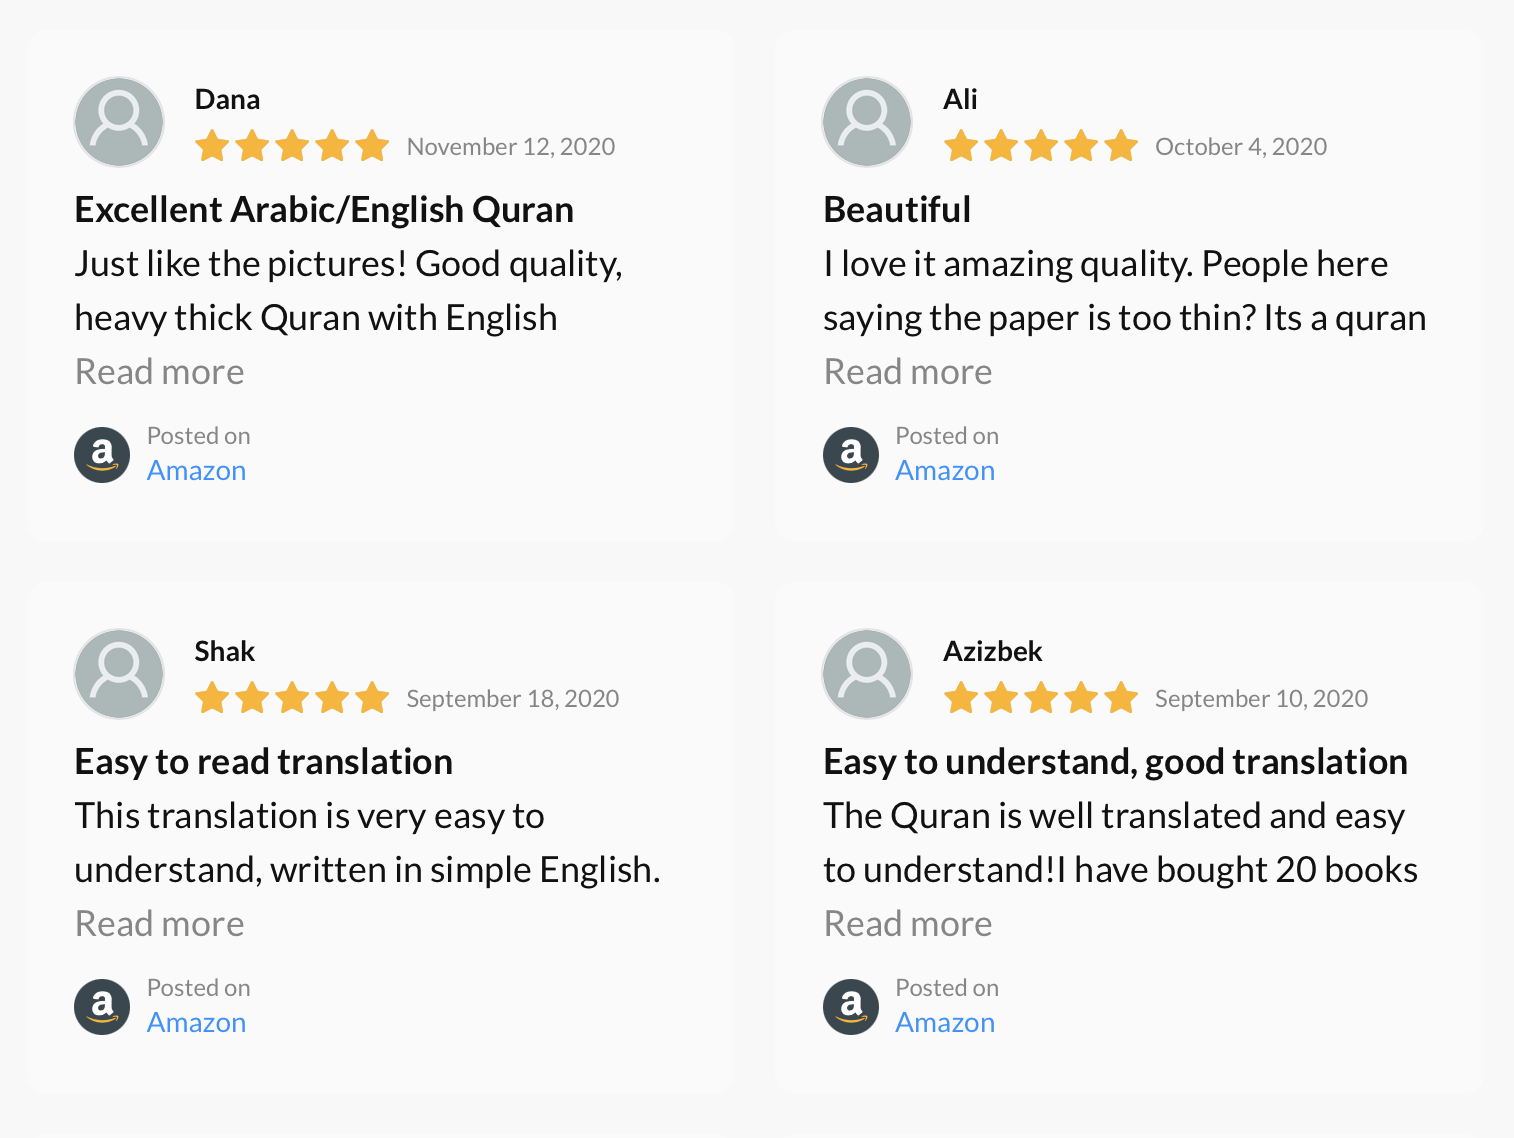Image resolution: width=1514 pixels, height=1138 pixels.
Task: Follow the Amazon link on Shak's review
Action: pyautogui.click(x=196, y=1023)
